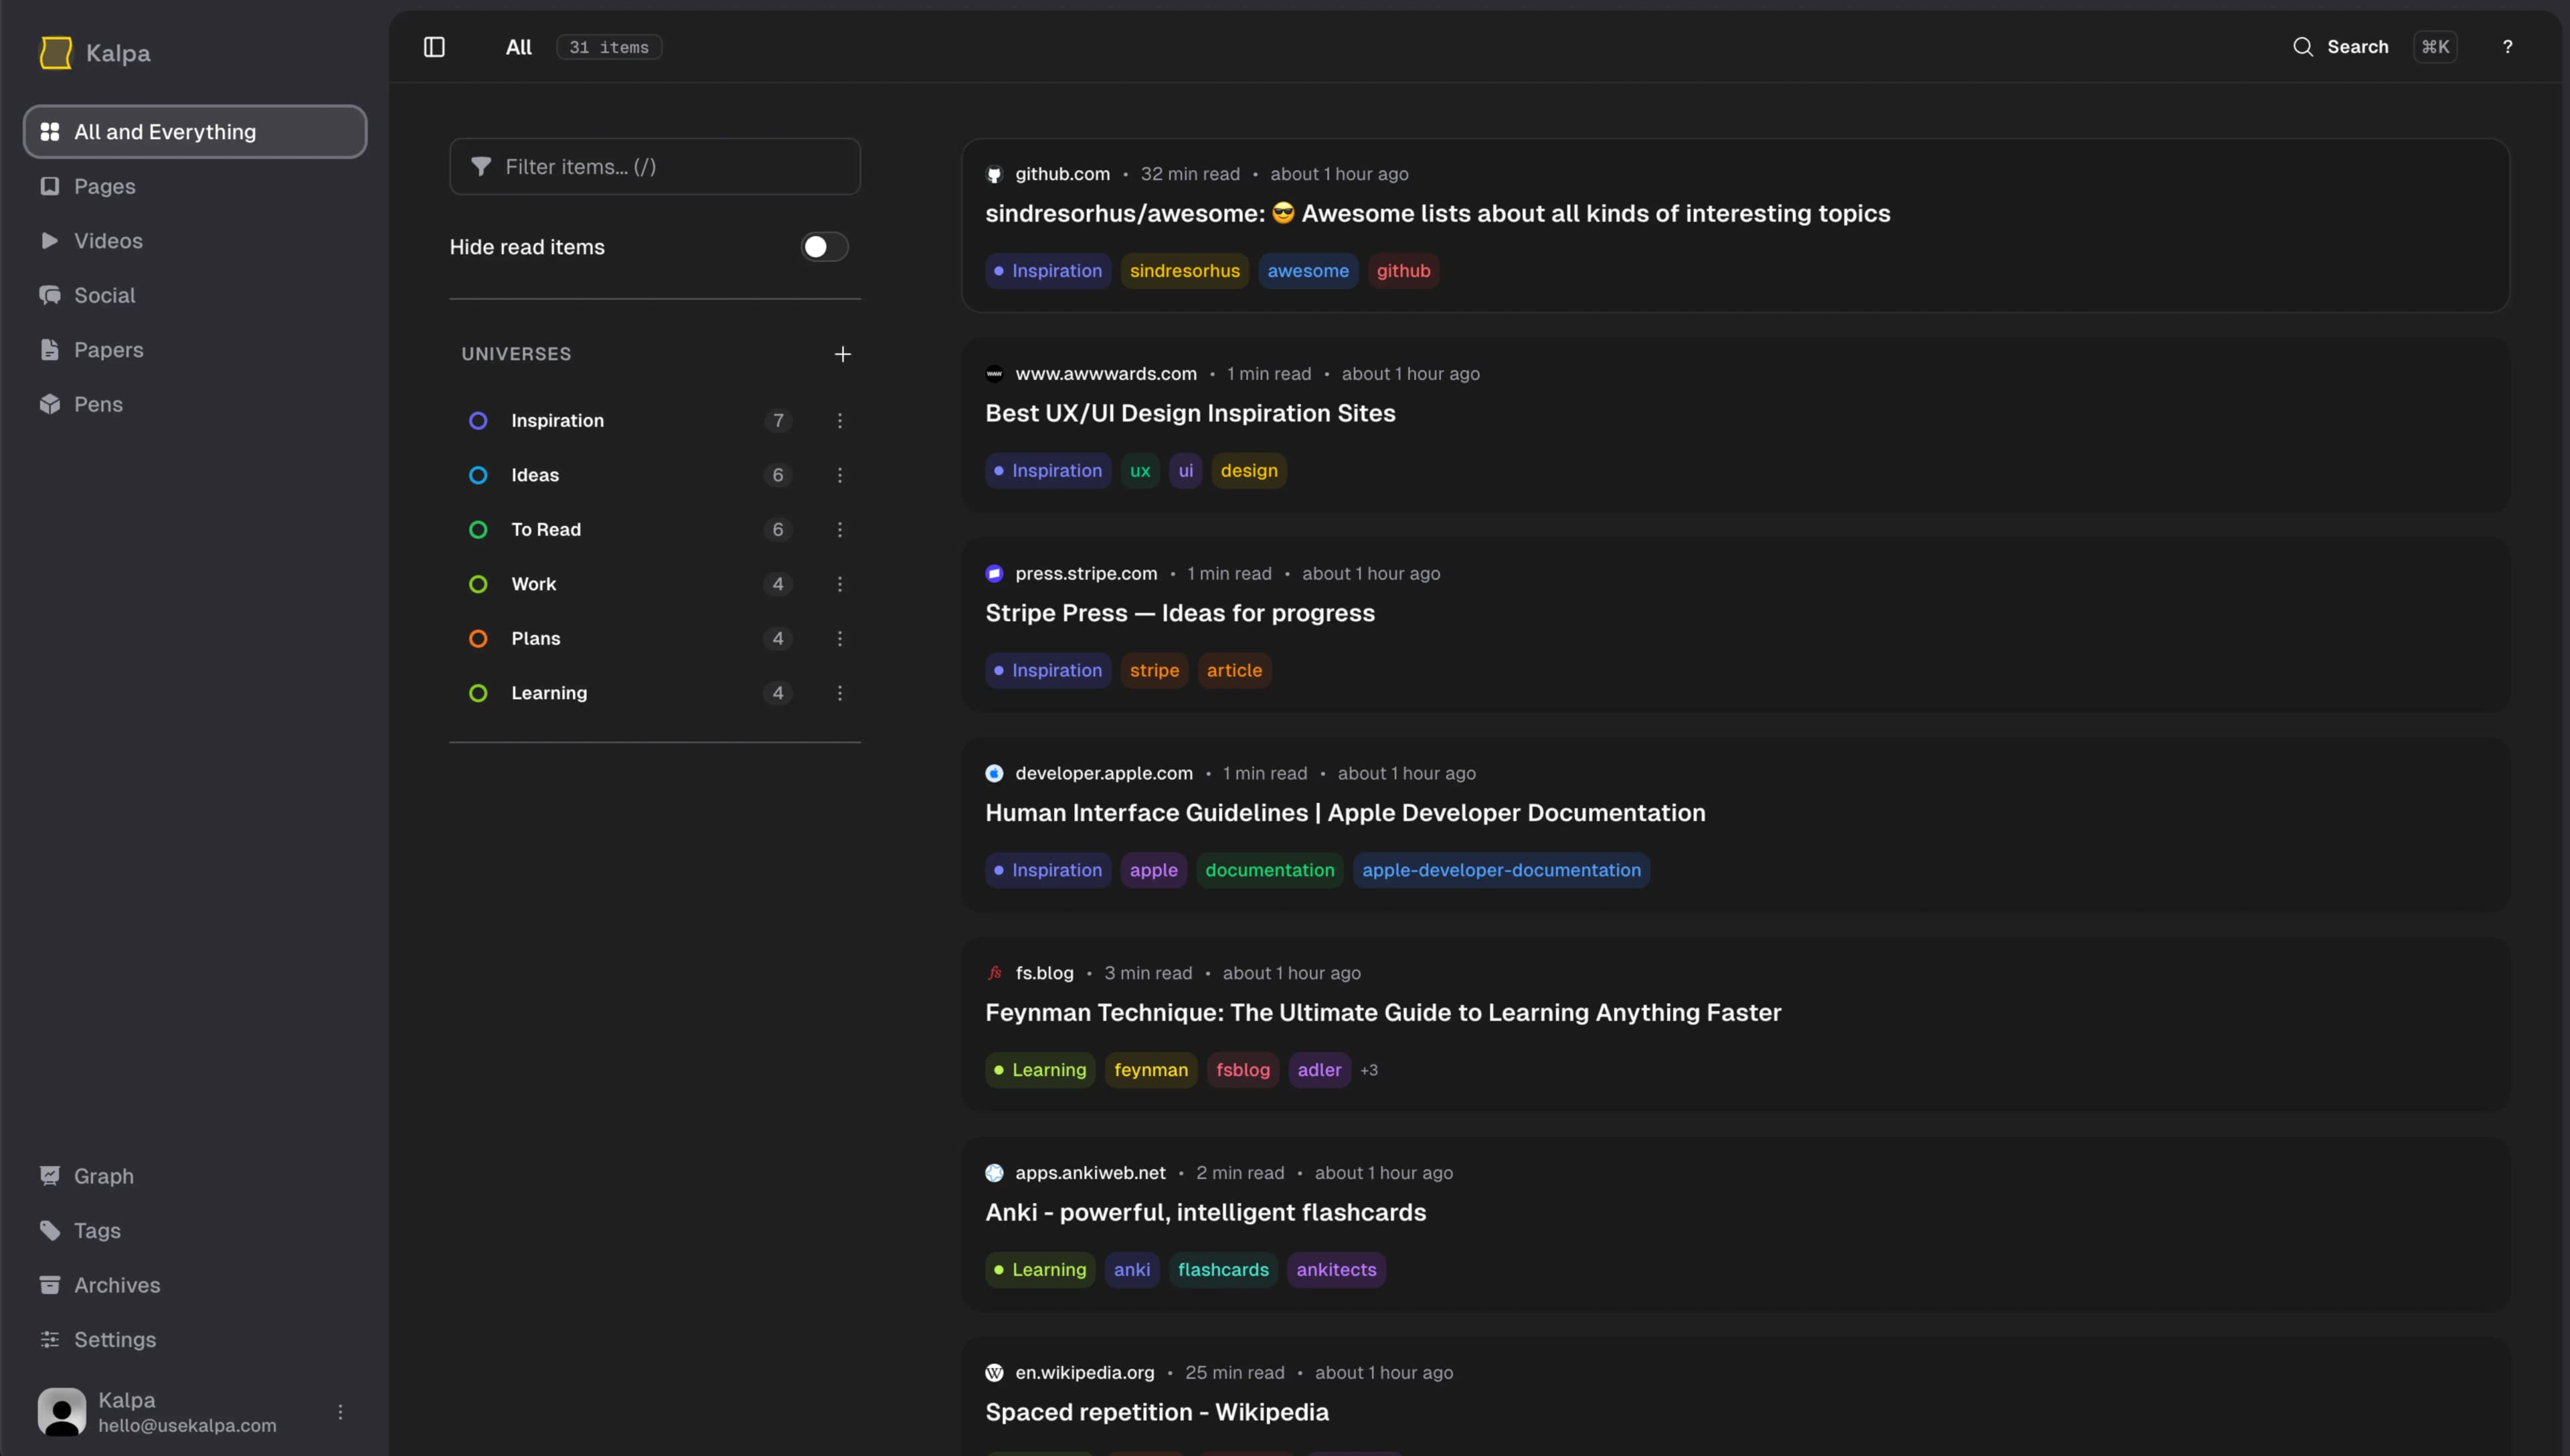Open Tags from the sidebar
The image size is (2570, 1456).
tap(97, 1230)
